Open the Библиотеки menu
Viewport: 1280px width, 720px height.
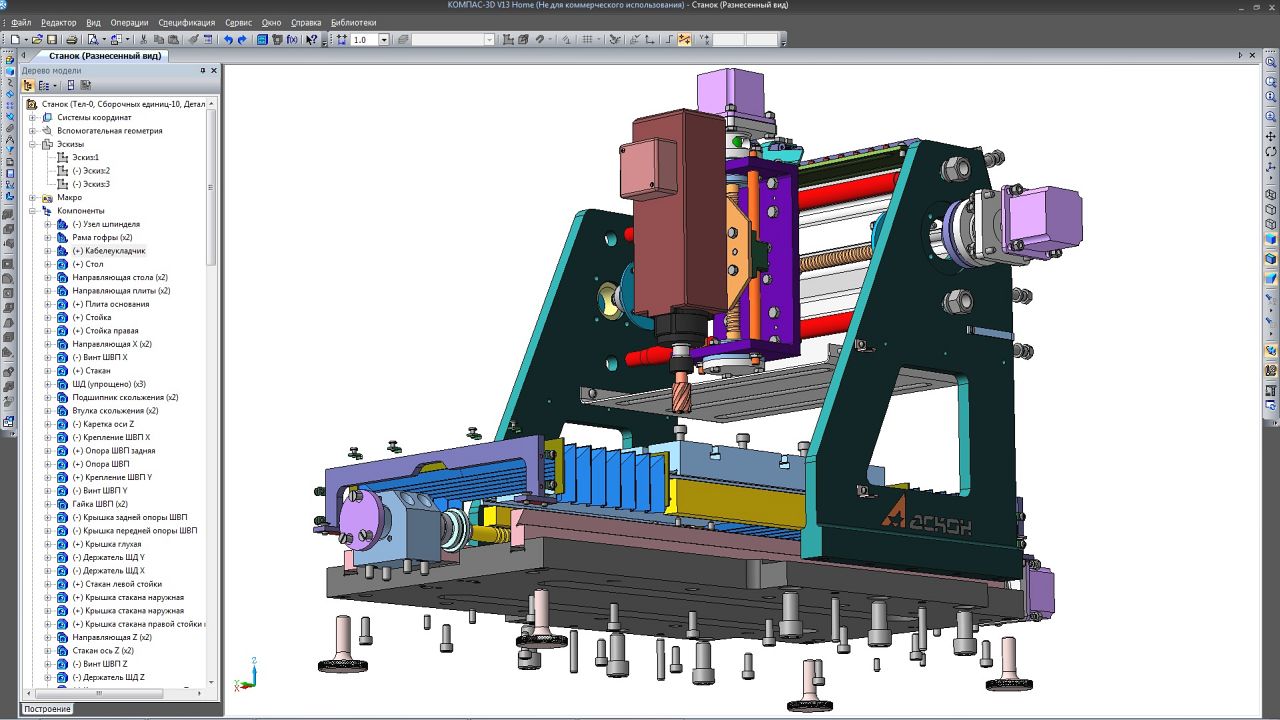click(353, 22)
